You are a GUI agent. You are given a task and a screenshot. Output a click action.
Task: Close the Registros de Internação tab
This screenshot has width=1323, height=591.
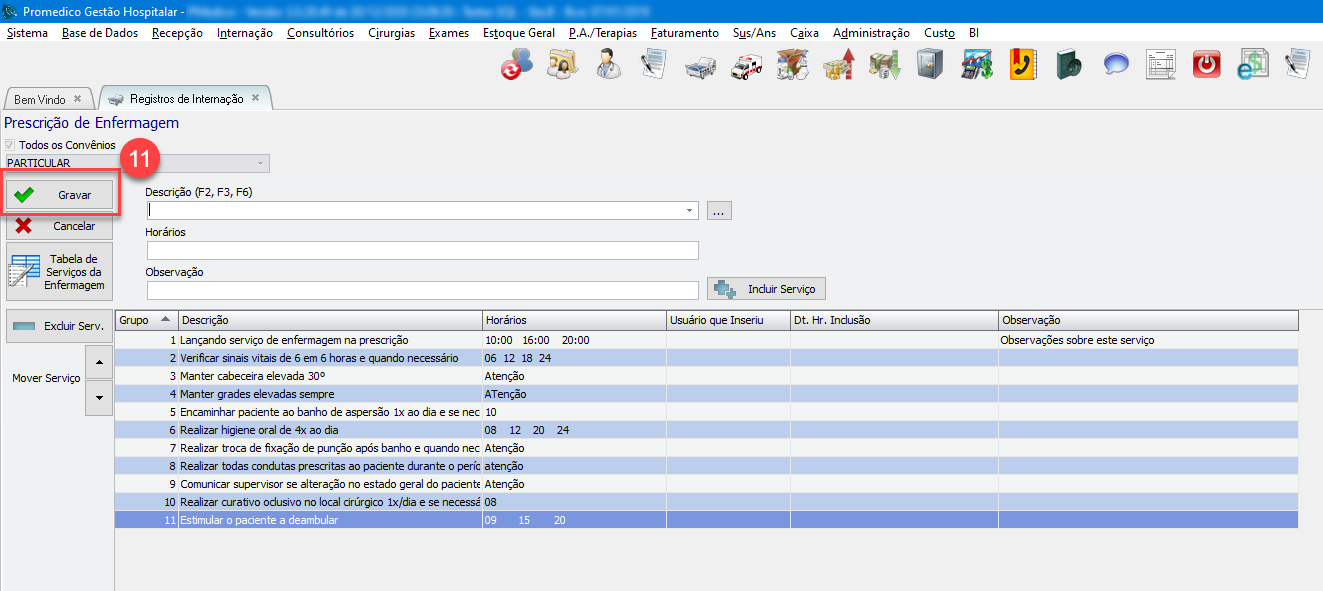pos(255,98)
